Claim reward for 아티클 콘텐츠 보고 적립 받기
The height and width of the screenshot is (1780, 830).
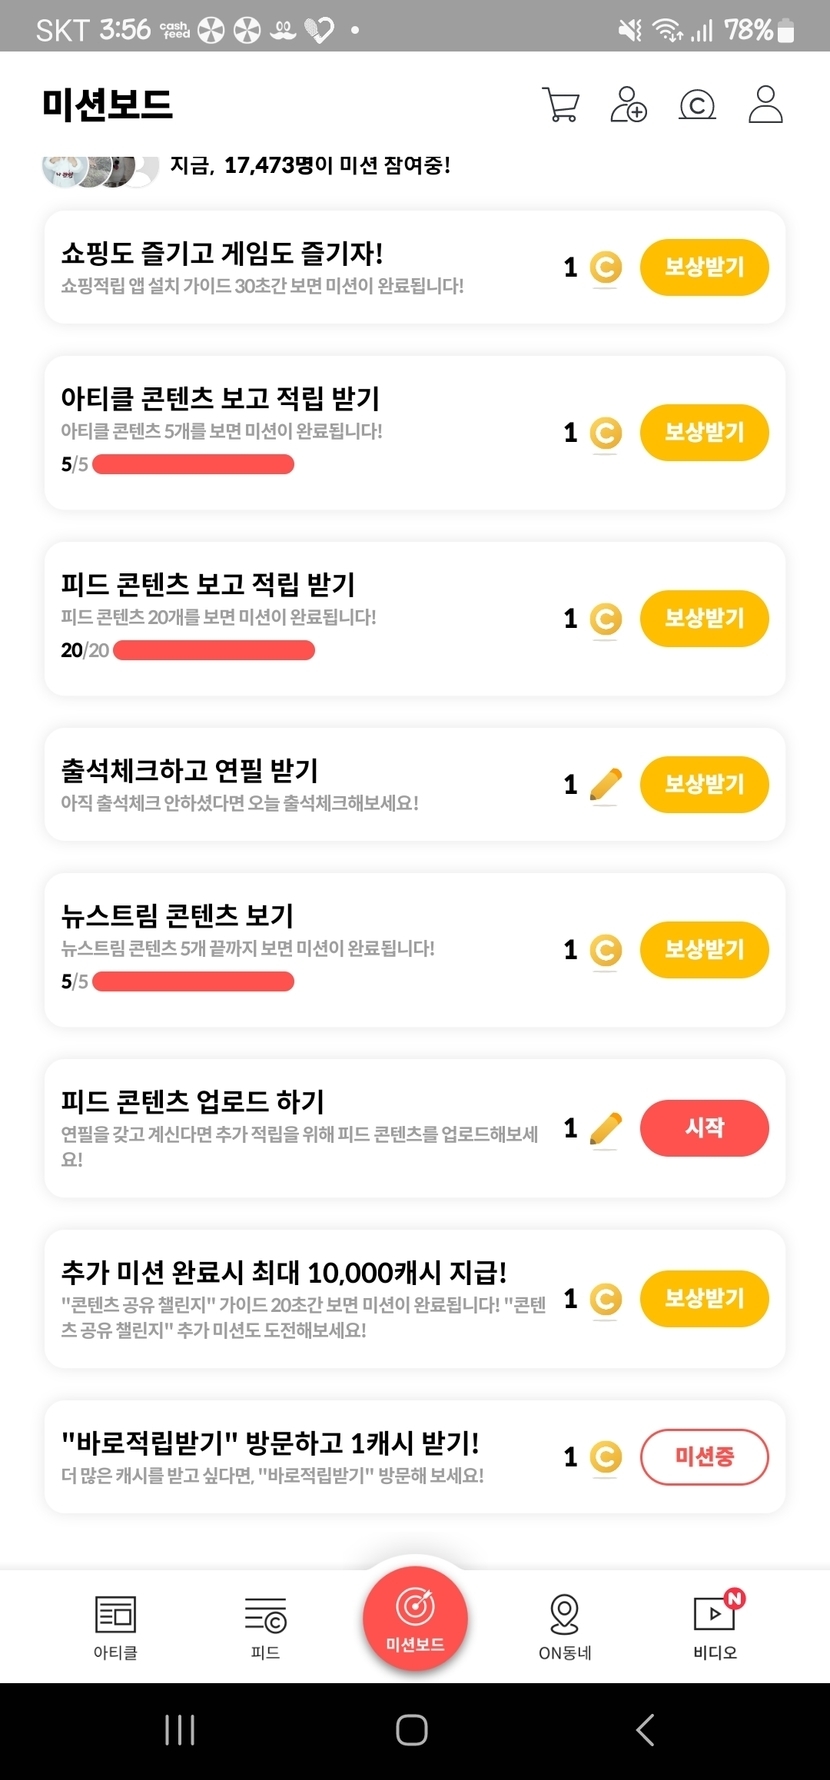(x=704, y=433)
